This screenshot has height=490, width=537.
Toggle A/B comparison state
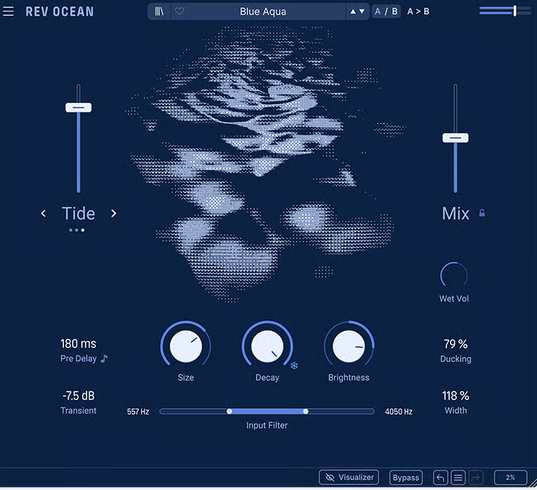point(386,11)
